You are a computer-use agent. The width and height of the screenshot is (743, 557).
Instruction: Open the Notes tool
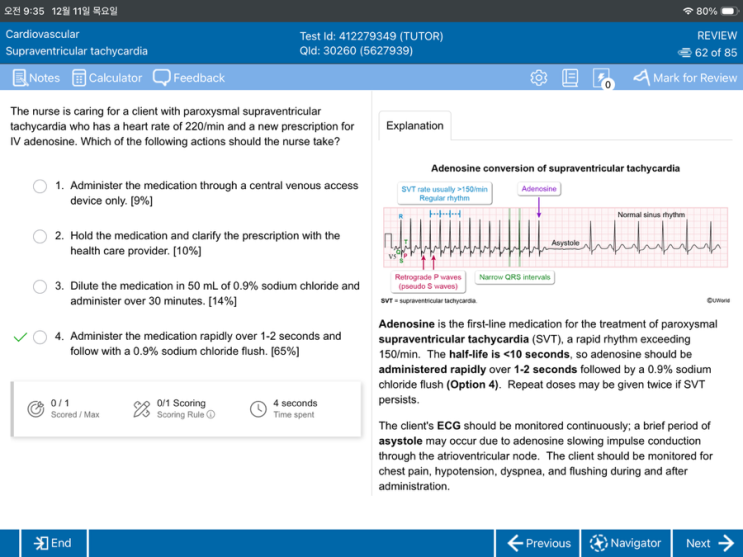[36, 78]
